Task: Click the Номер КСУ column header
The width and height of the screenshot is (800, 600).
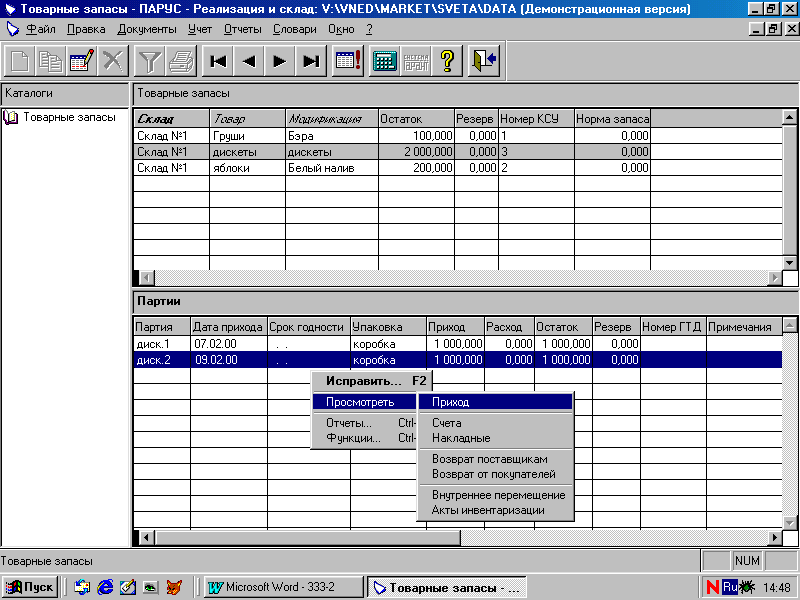Action: click(x=536, y=119)
